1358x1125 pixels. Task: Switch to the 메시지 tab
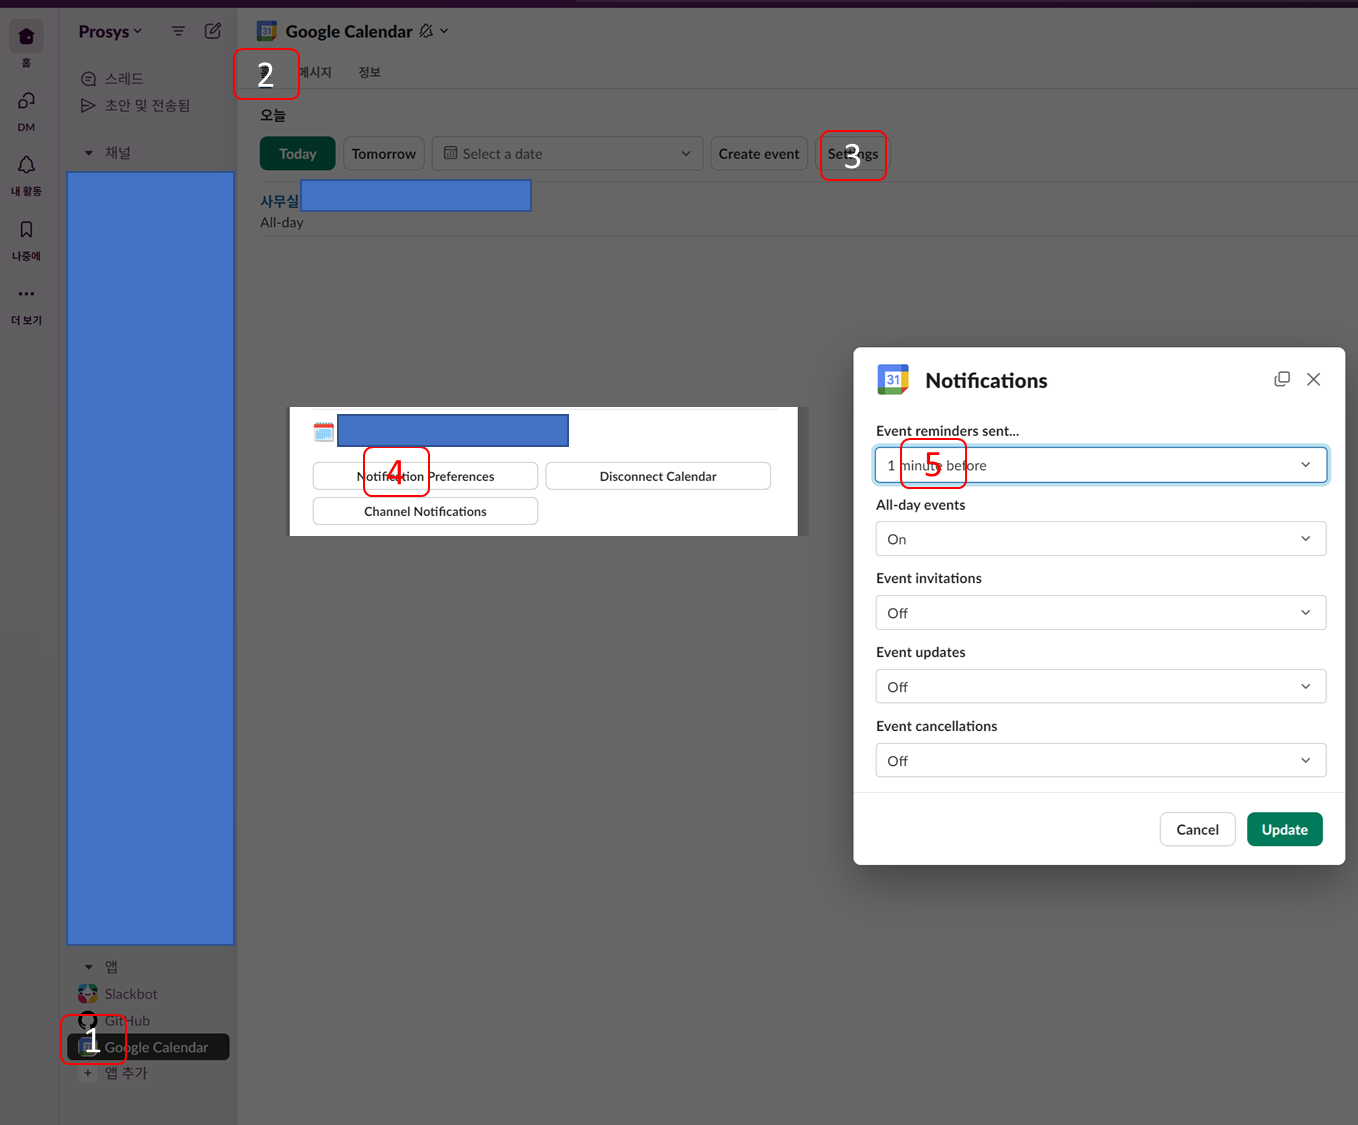[313, 72]
